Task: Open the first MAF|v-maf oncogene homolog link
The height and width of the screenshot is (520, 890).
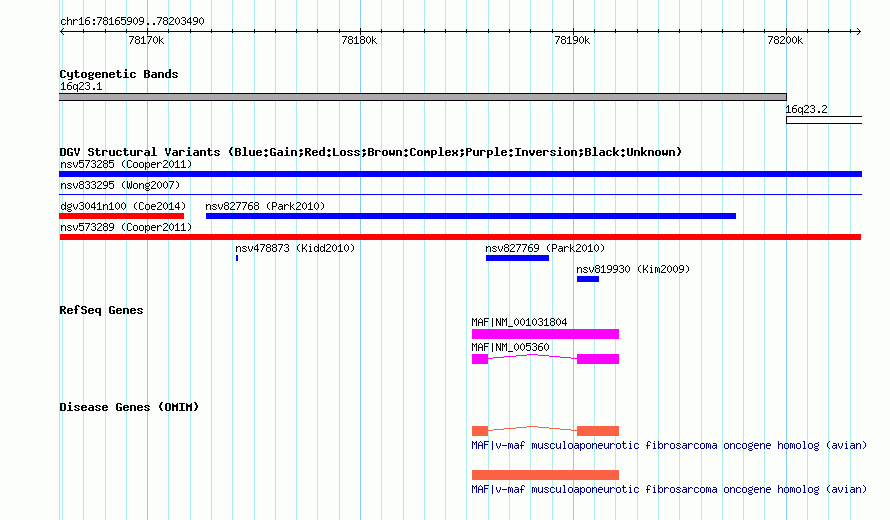Action: (669, 446)
